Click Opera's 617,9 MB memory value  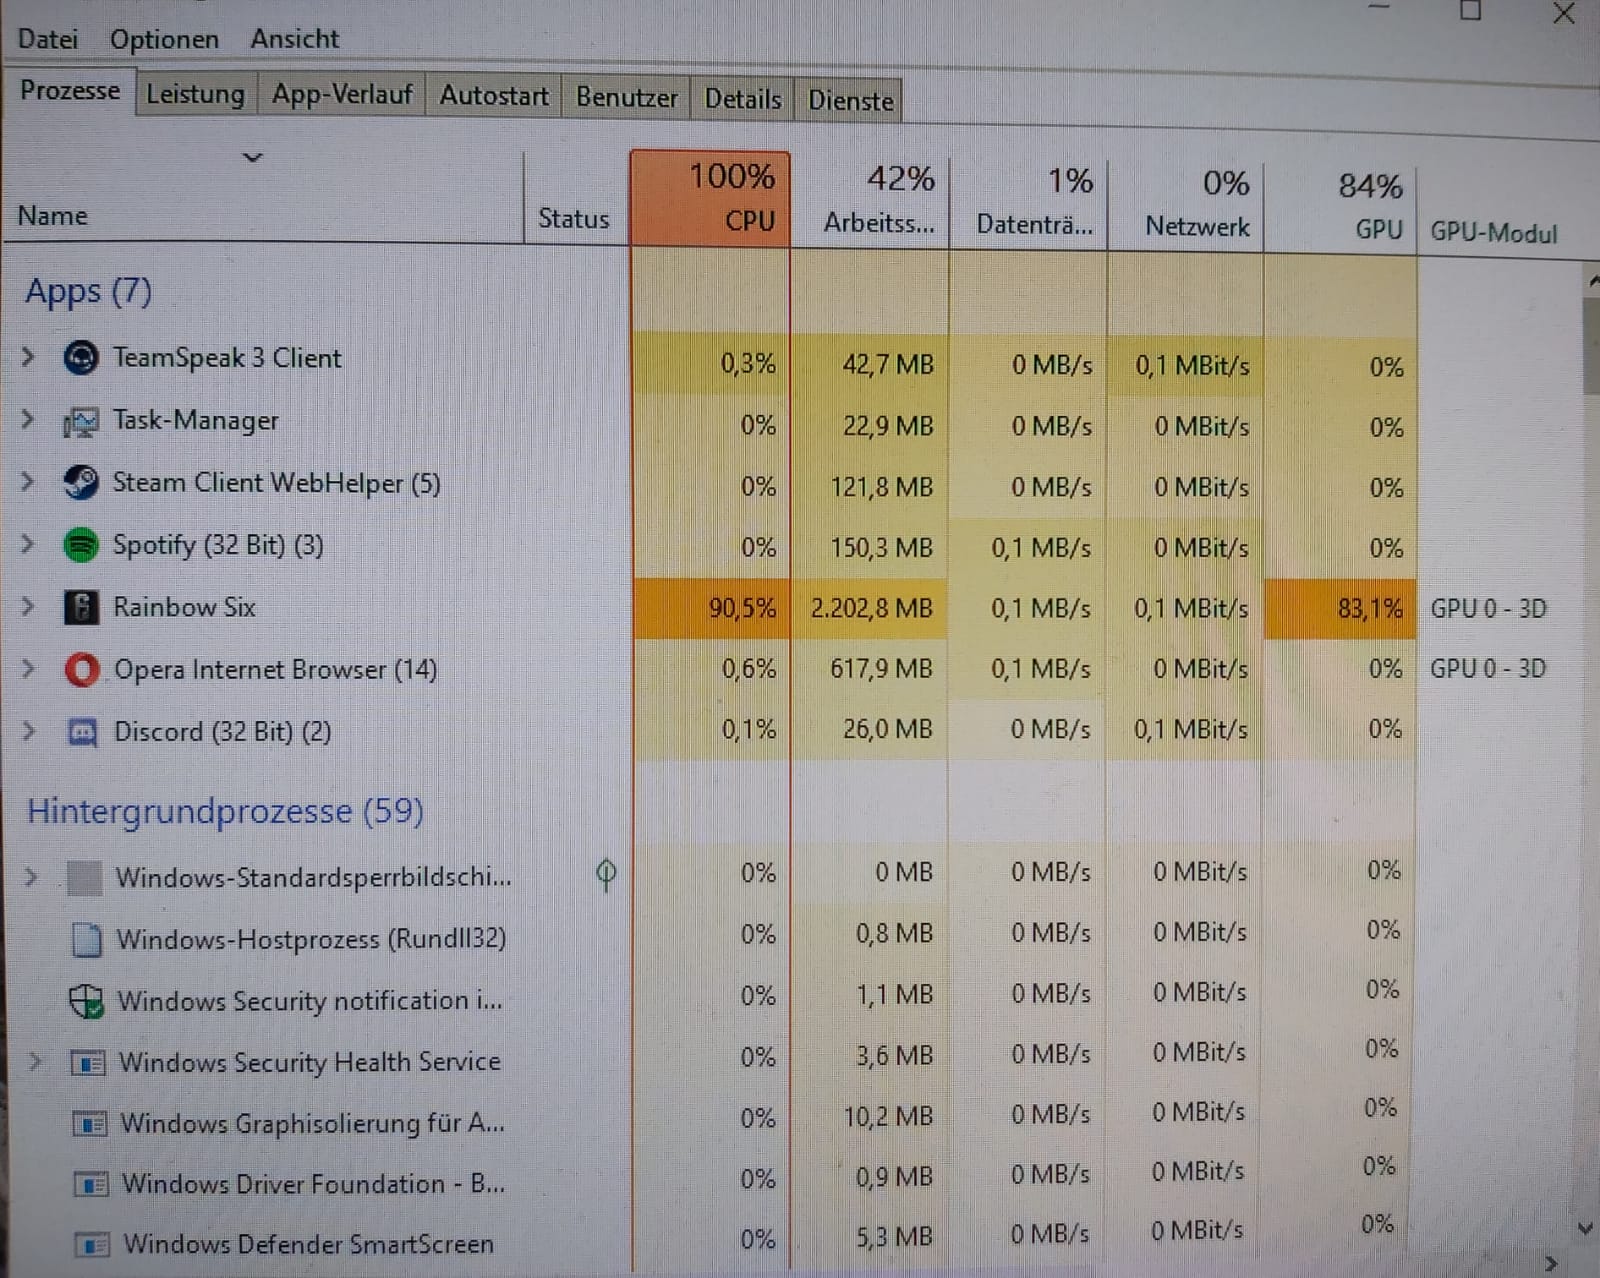[881, 668]
